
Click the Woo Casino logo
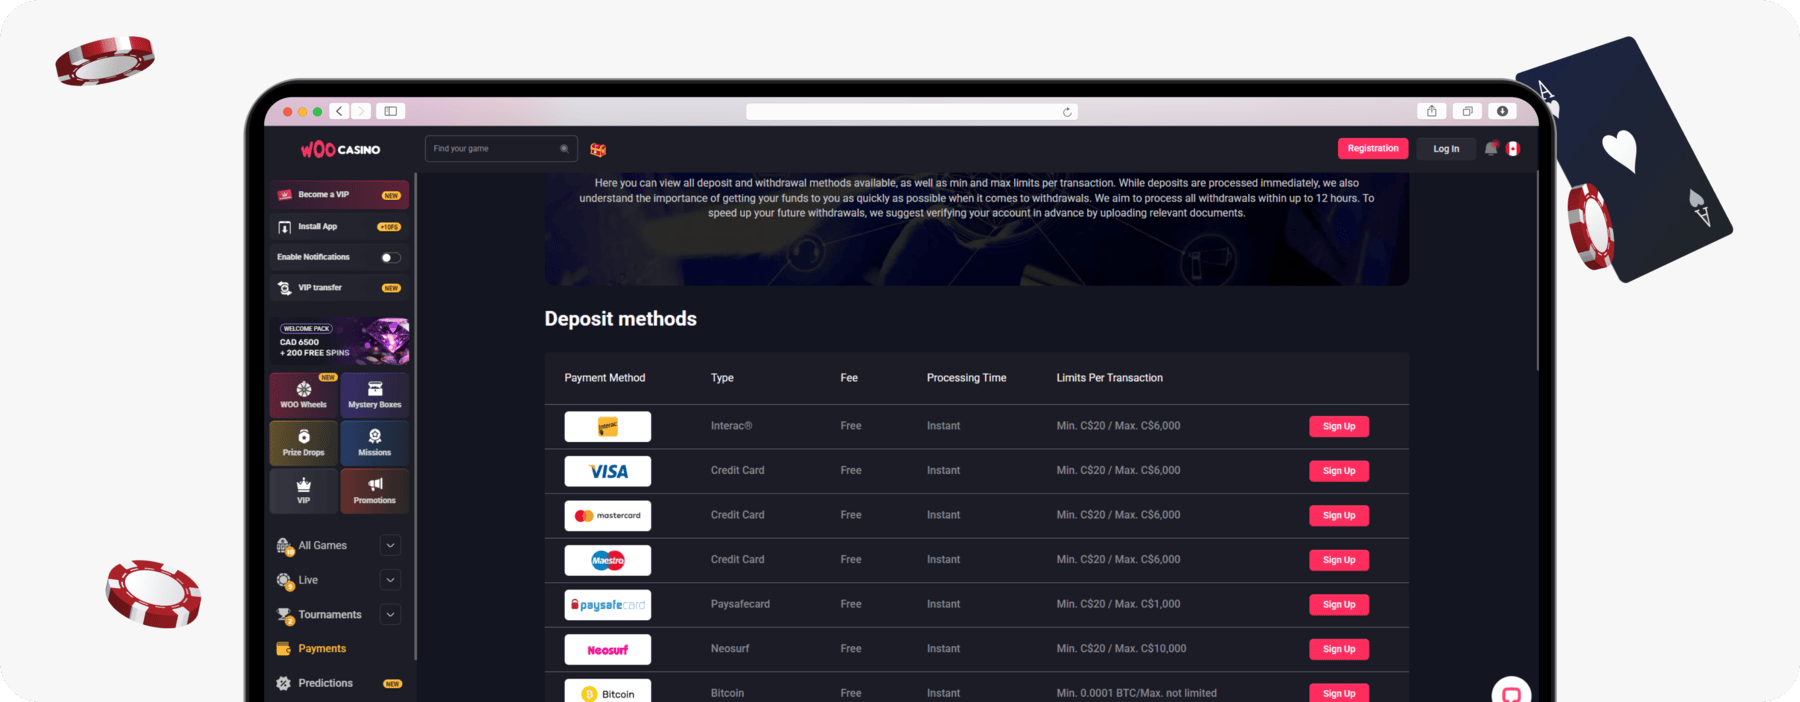[x=340, y=149]
